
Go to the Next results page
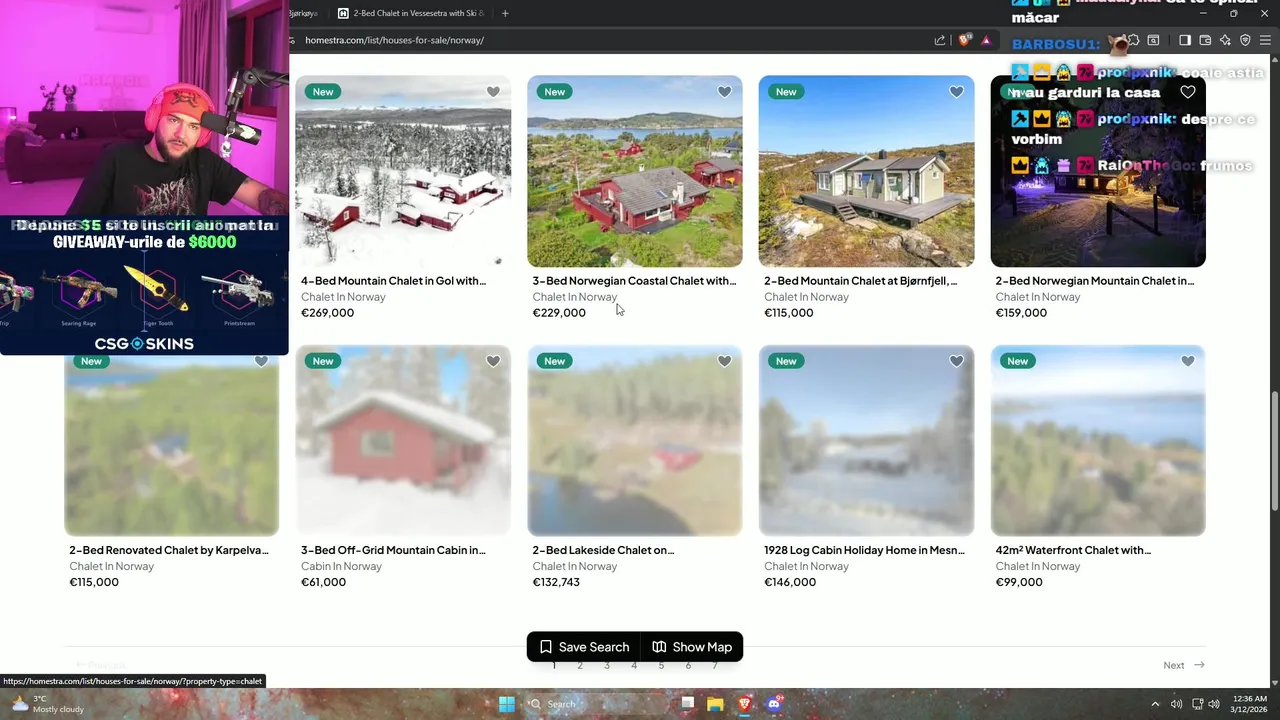click(1184, 665)
